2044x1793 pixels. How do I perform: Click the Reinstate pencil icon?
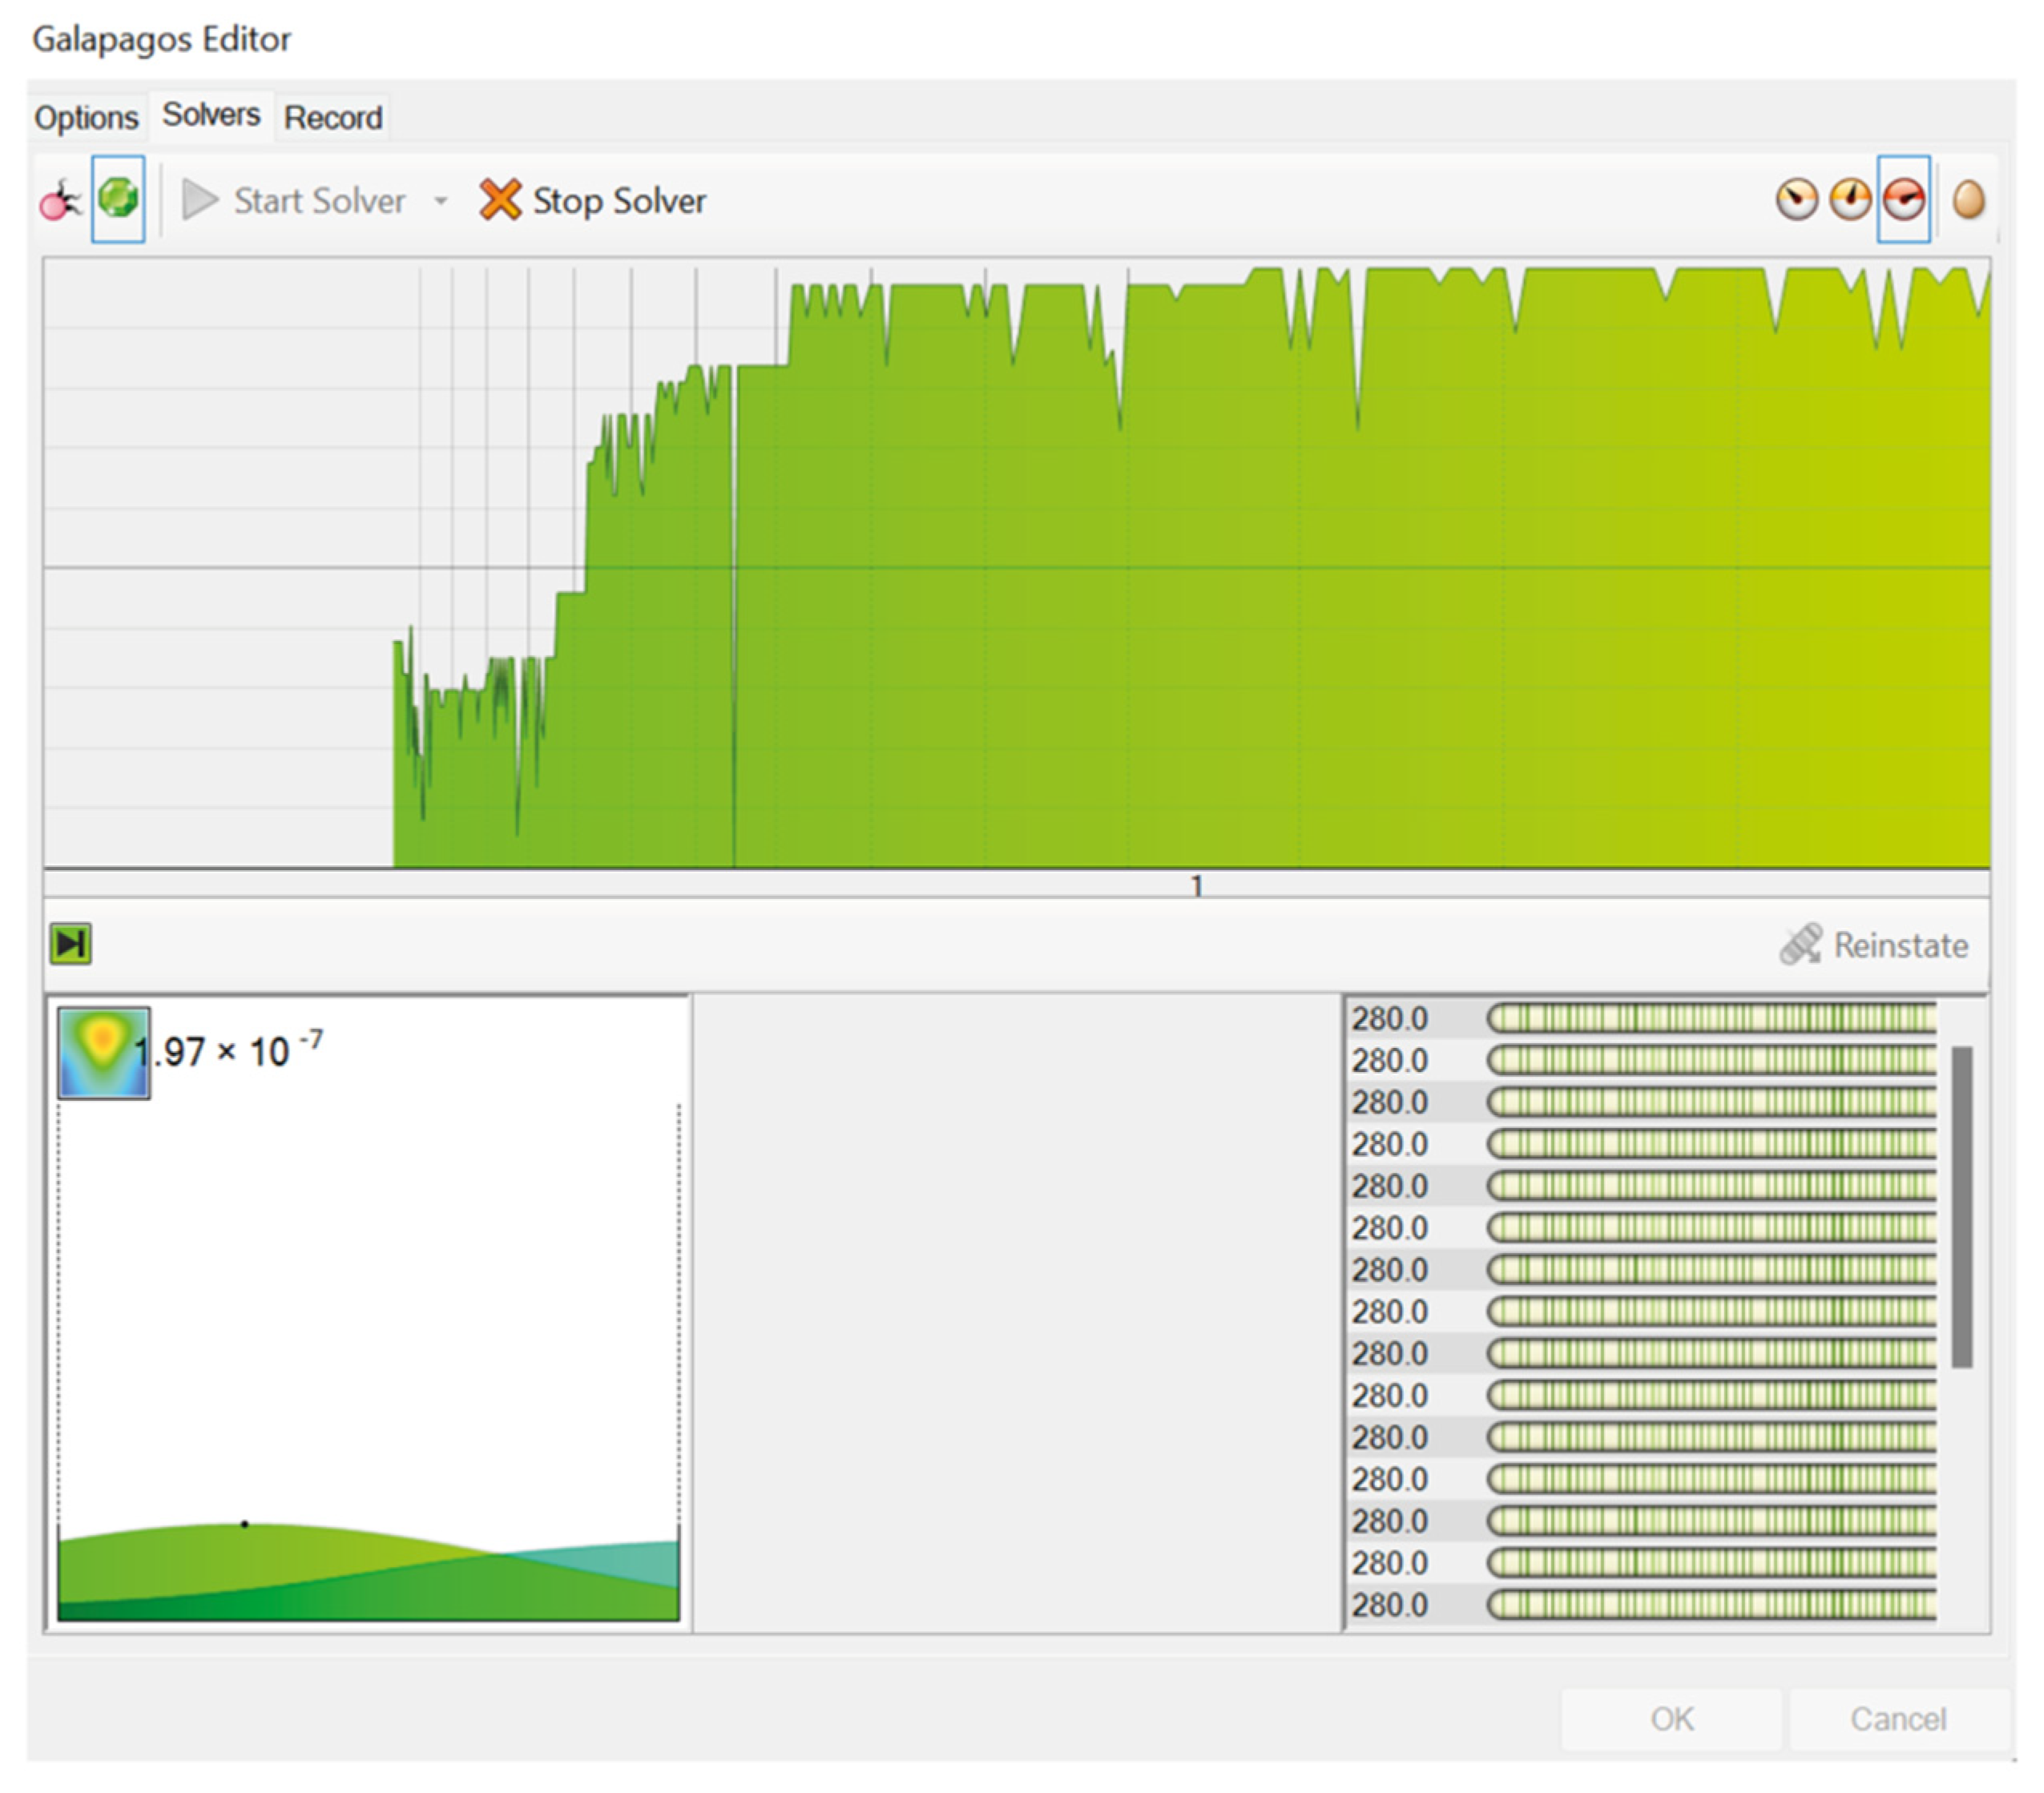(1801, 944)
